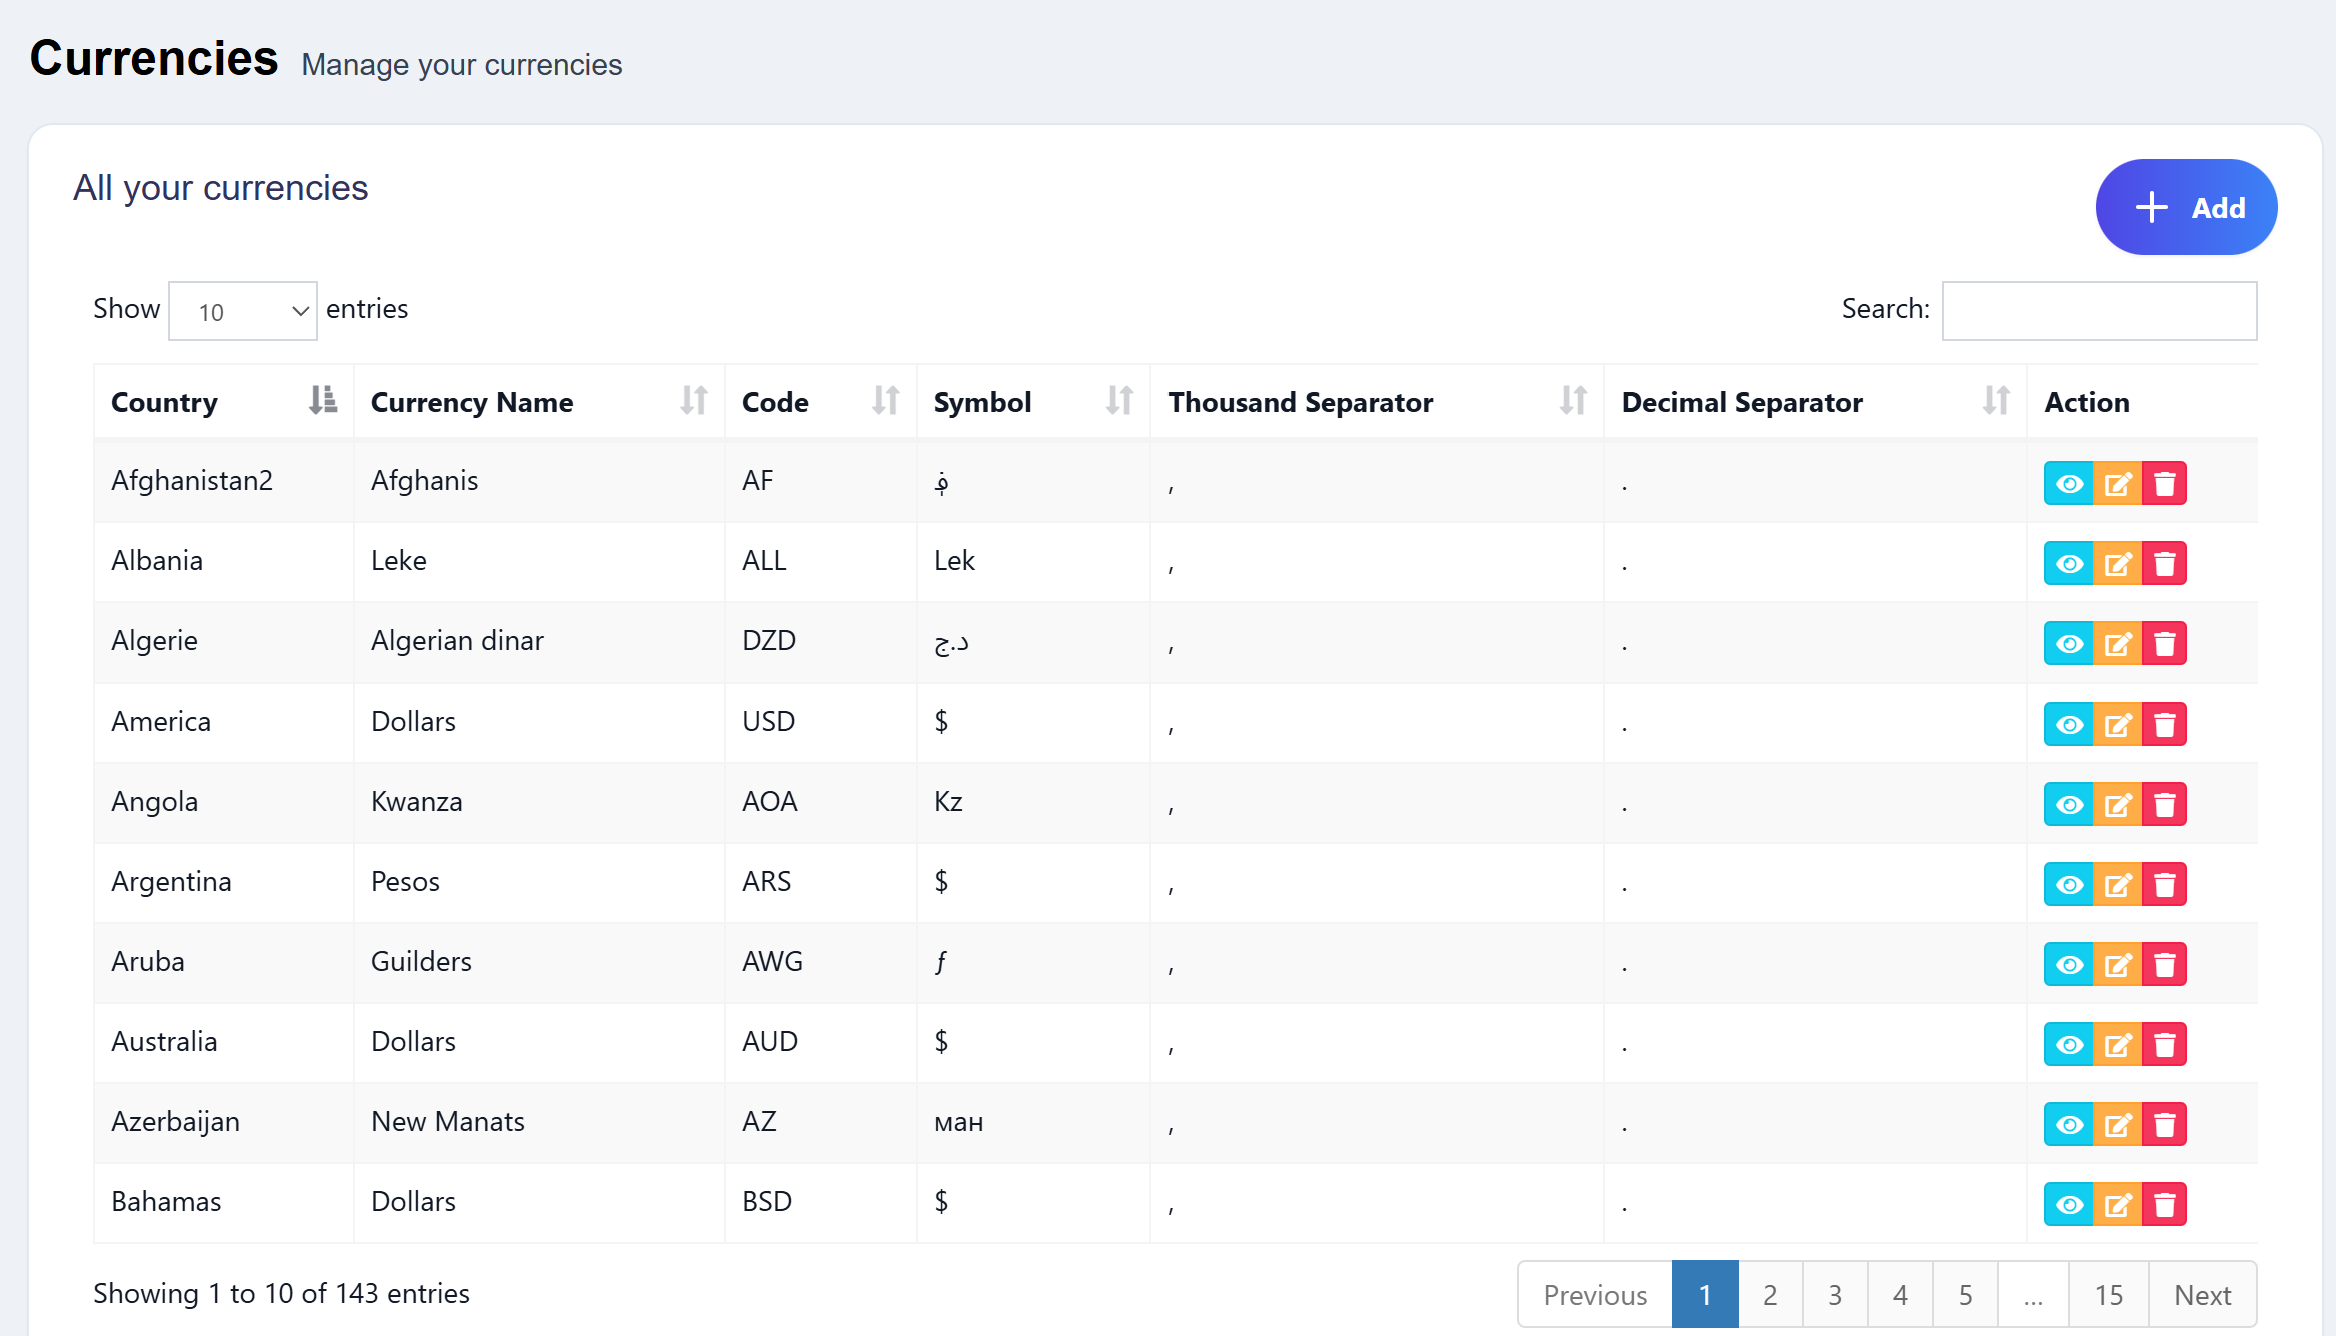Delete the Aruba Guilders entry
Viewport: 2336px width, 1336px height.
2164,965
